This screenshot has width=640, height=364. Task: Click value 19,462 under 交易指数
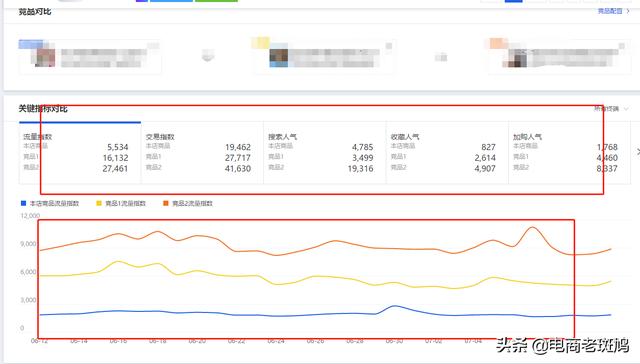[x=238, y=147]
